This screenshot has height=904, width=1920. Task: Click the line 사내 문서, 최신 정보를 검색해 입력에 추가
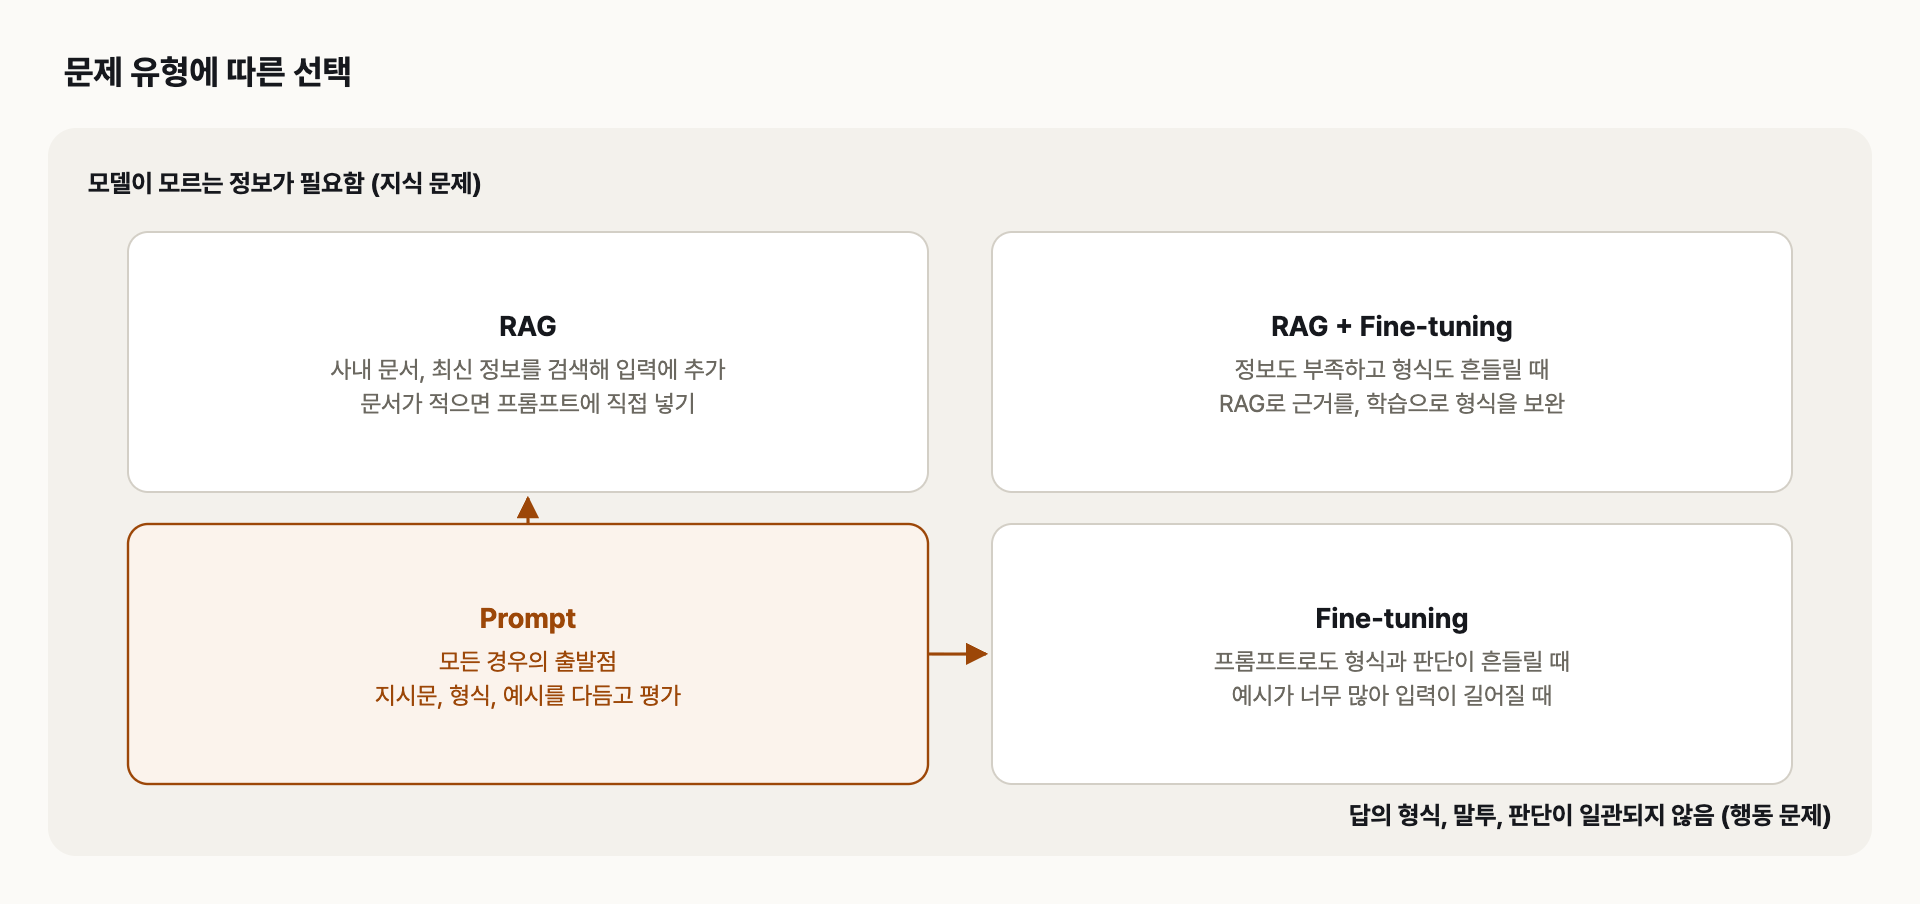click(x=528, y=370)
